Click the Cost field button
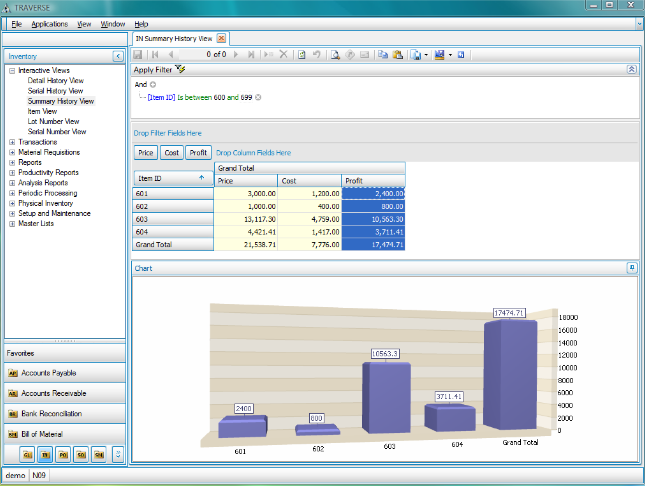The height and width of the screenshot is (486, 645). [x=172, y=153]
